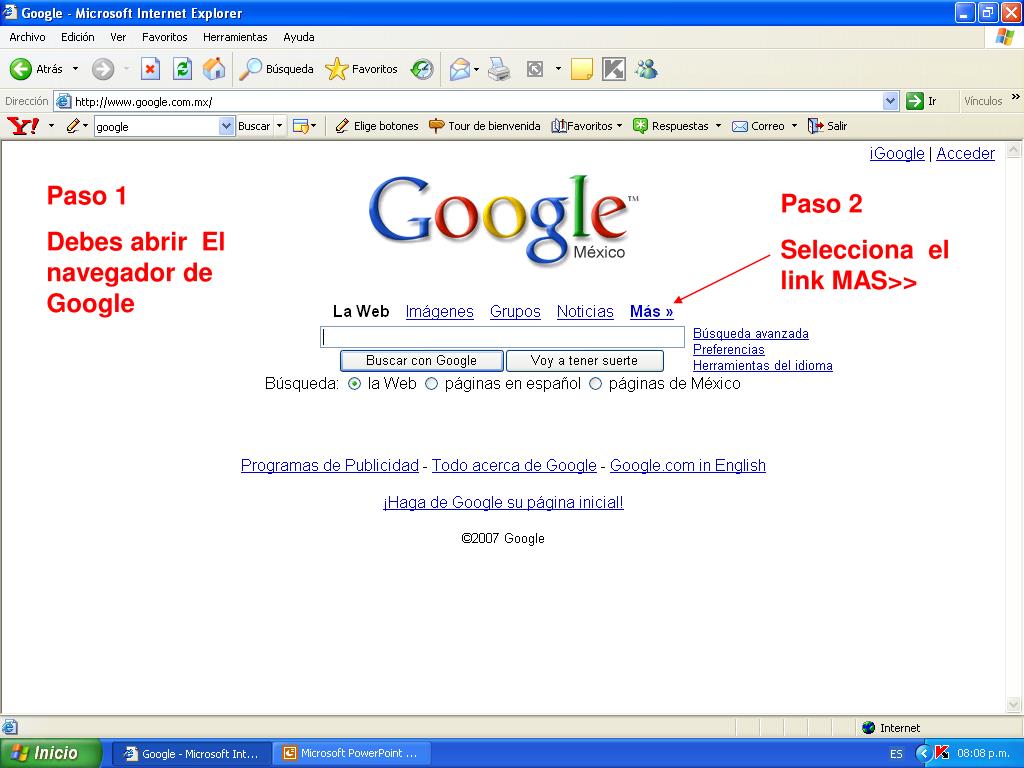This screenshot has height=768, width=1024.
Task: Open the Grupos link
Action: point(515,312)
